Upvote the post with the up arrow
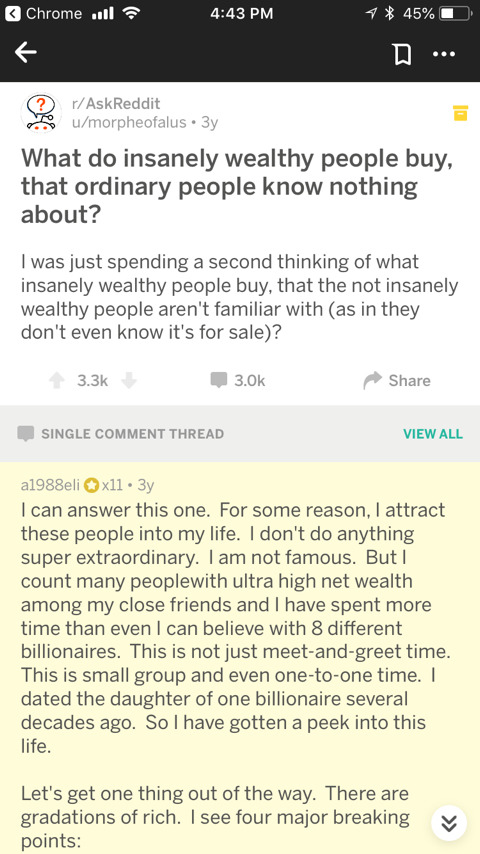Screen dimensions: 480x854 [57, 380]
